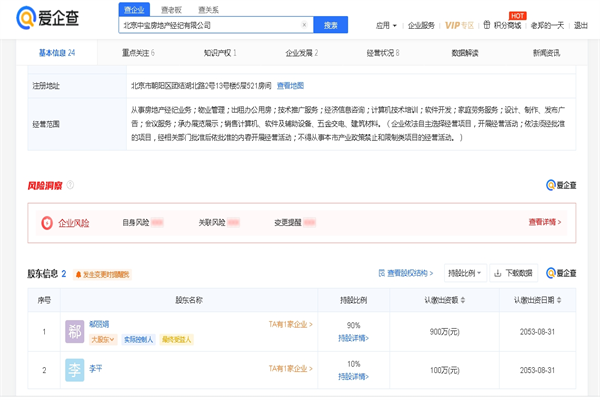
Task: Click the 变更提醒 item
Action: pyautogui.click(x=295, y=222)
